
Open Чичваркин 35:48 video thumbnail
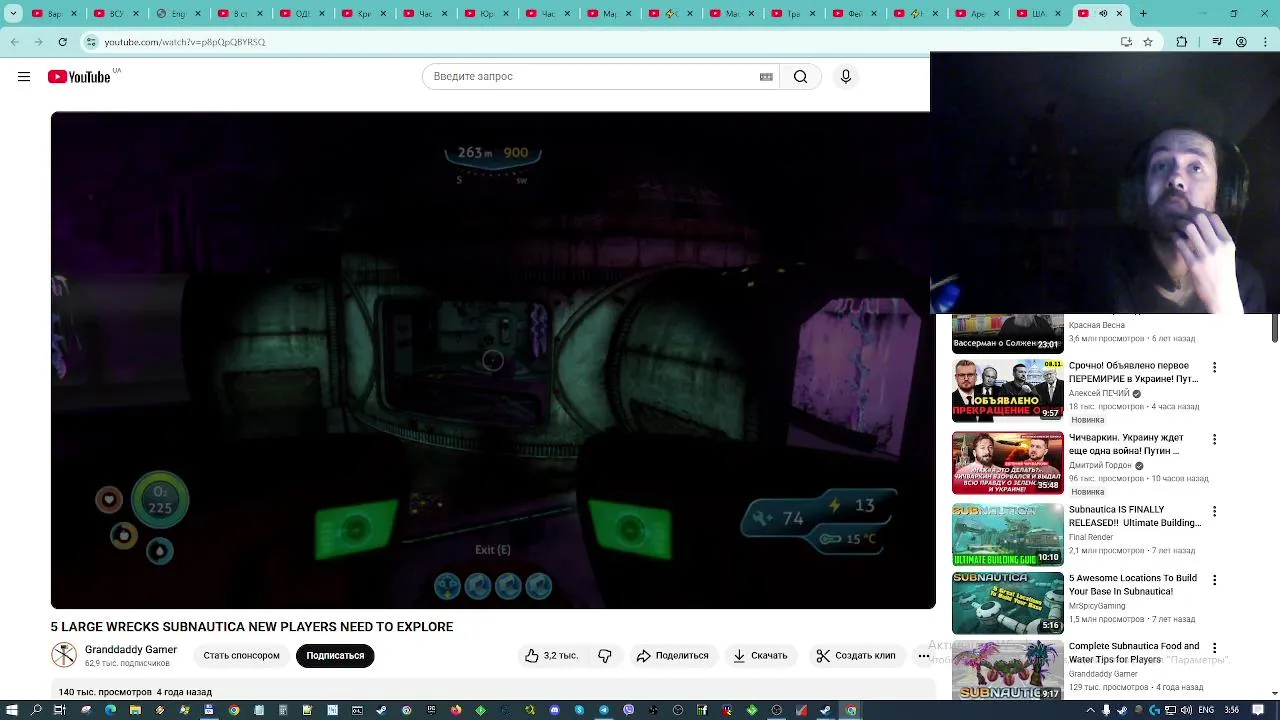(1008, 463)
